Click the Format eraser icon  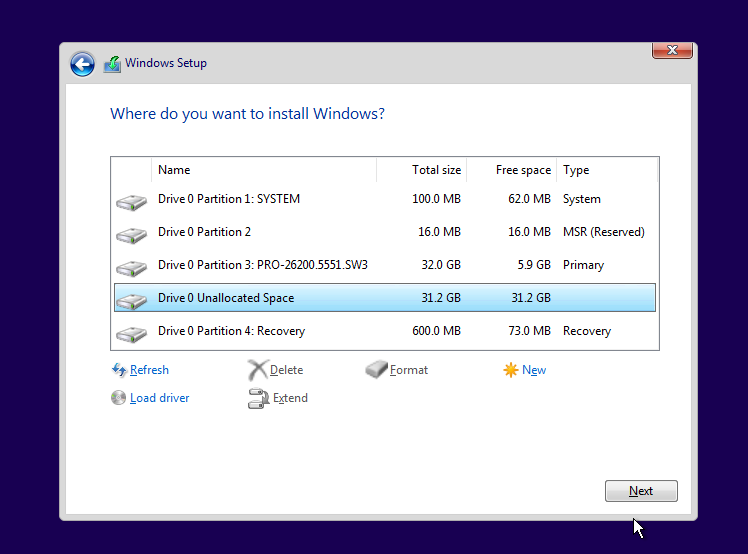coord(376,369)
